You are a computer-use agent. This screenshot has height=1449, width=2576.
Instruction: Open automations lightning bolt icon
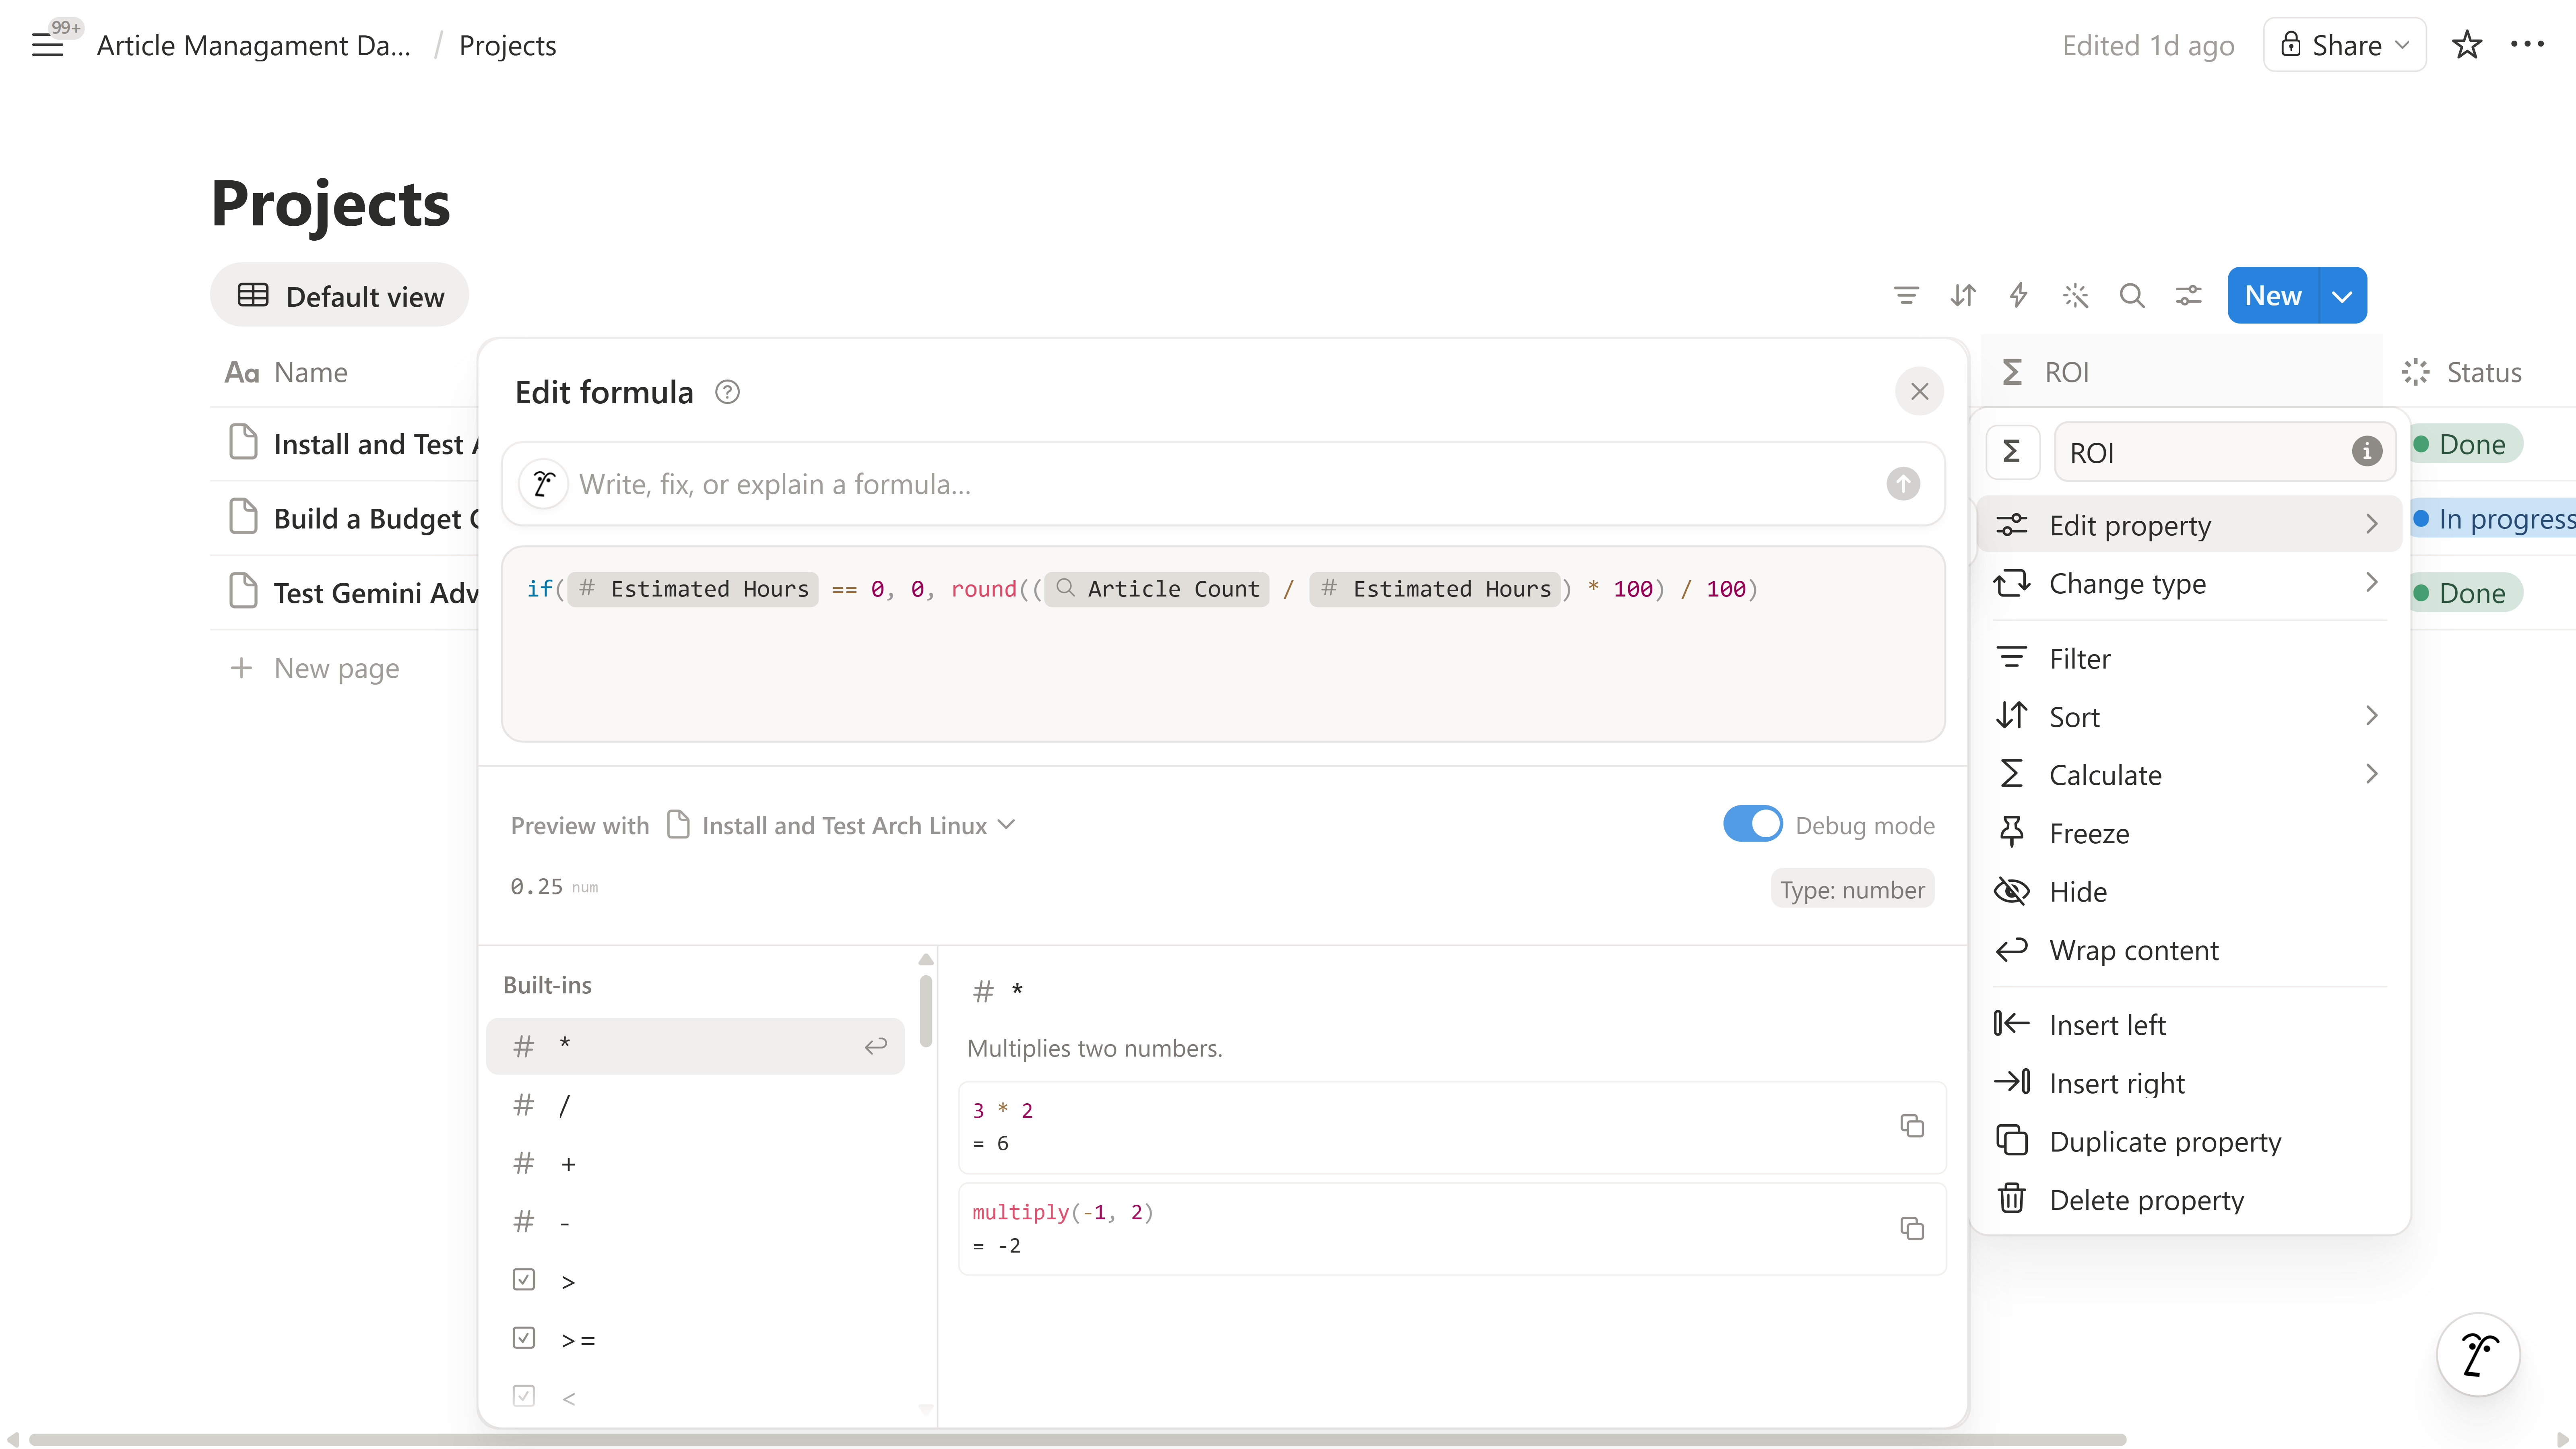(x=2019, y=295)
